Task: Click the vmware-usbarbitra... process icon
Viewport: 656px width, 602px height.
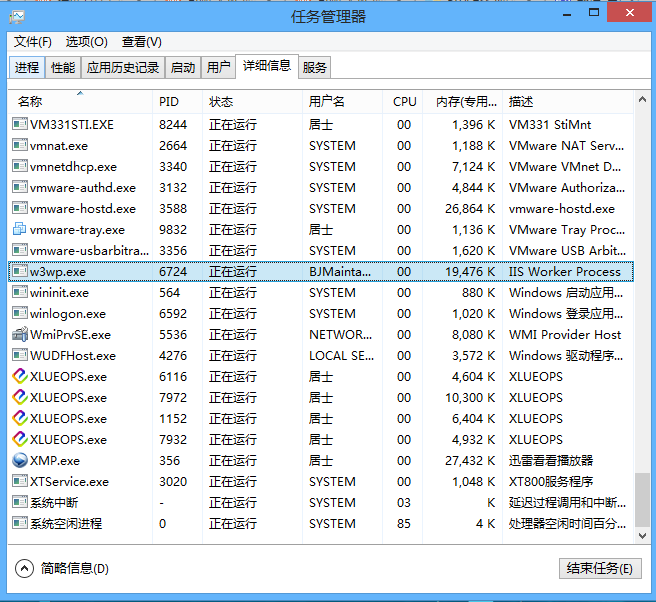Action: click(20, 250)
